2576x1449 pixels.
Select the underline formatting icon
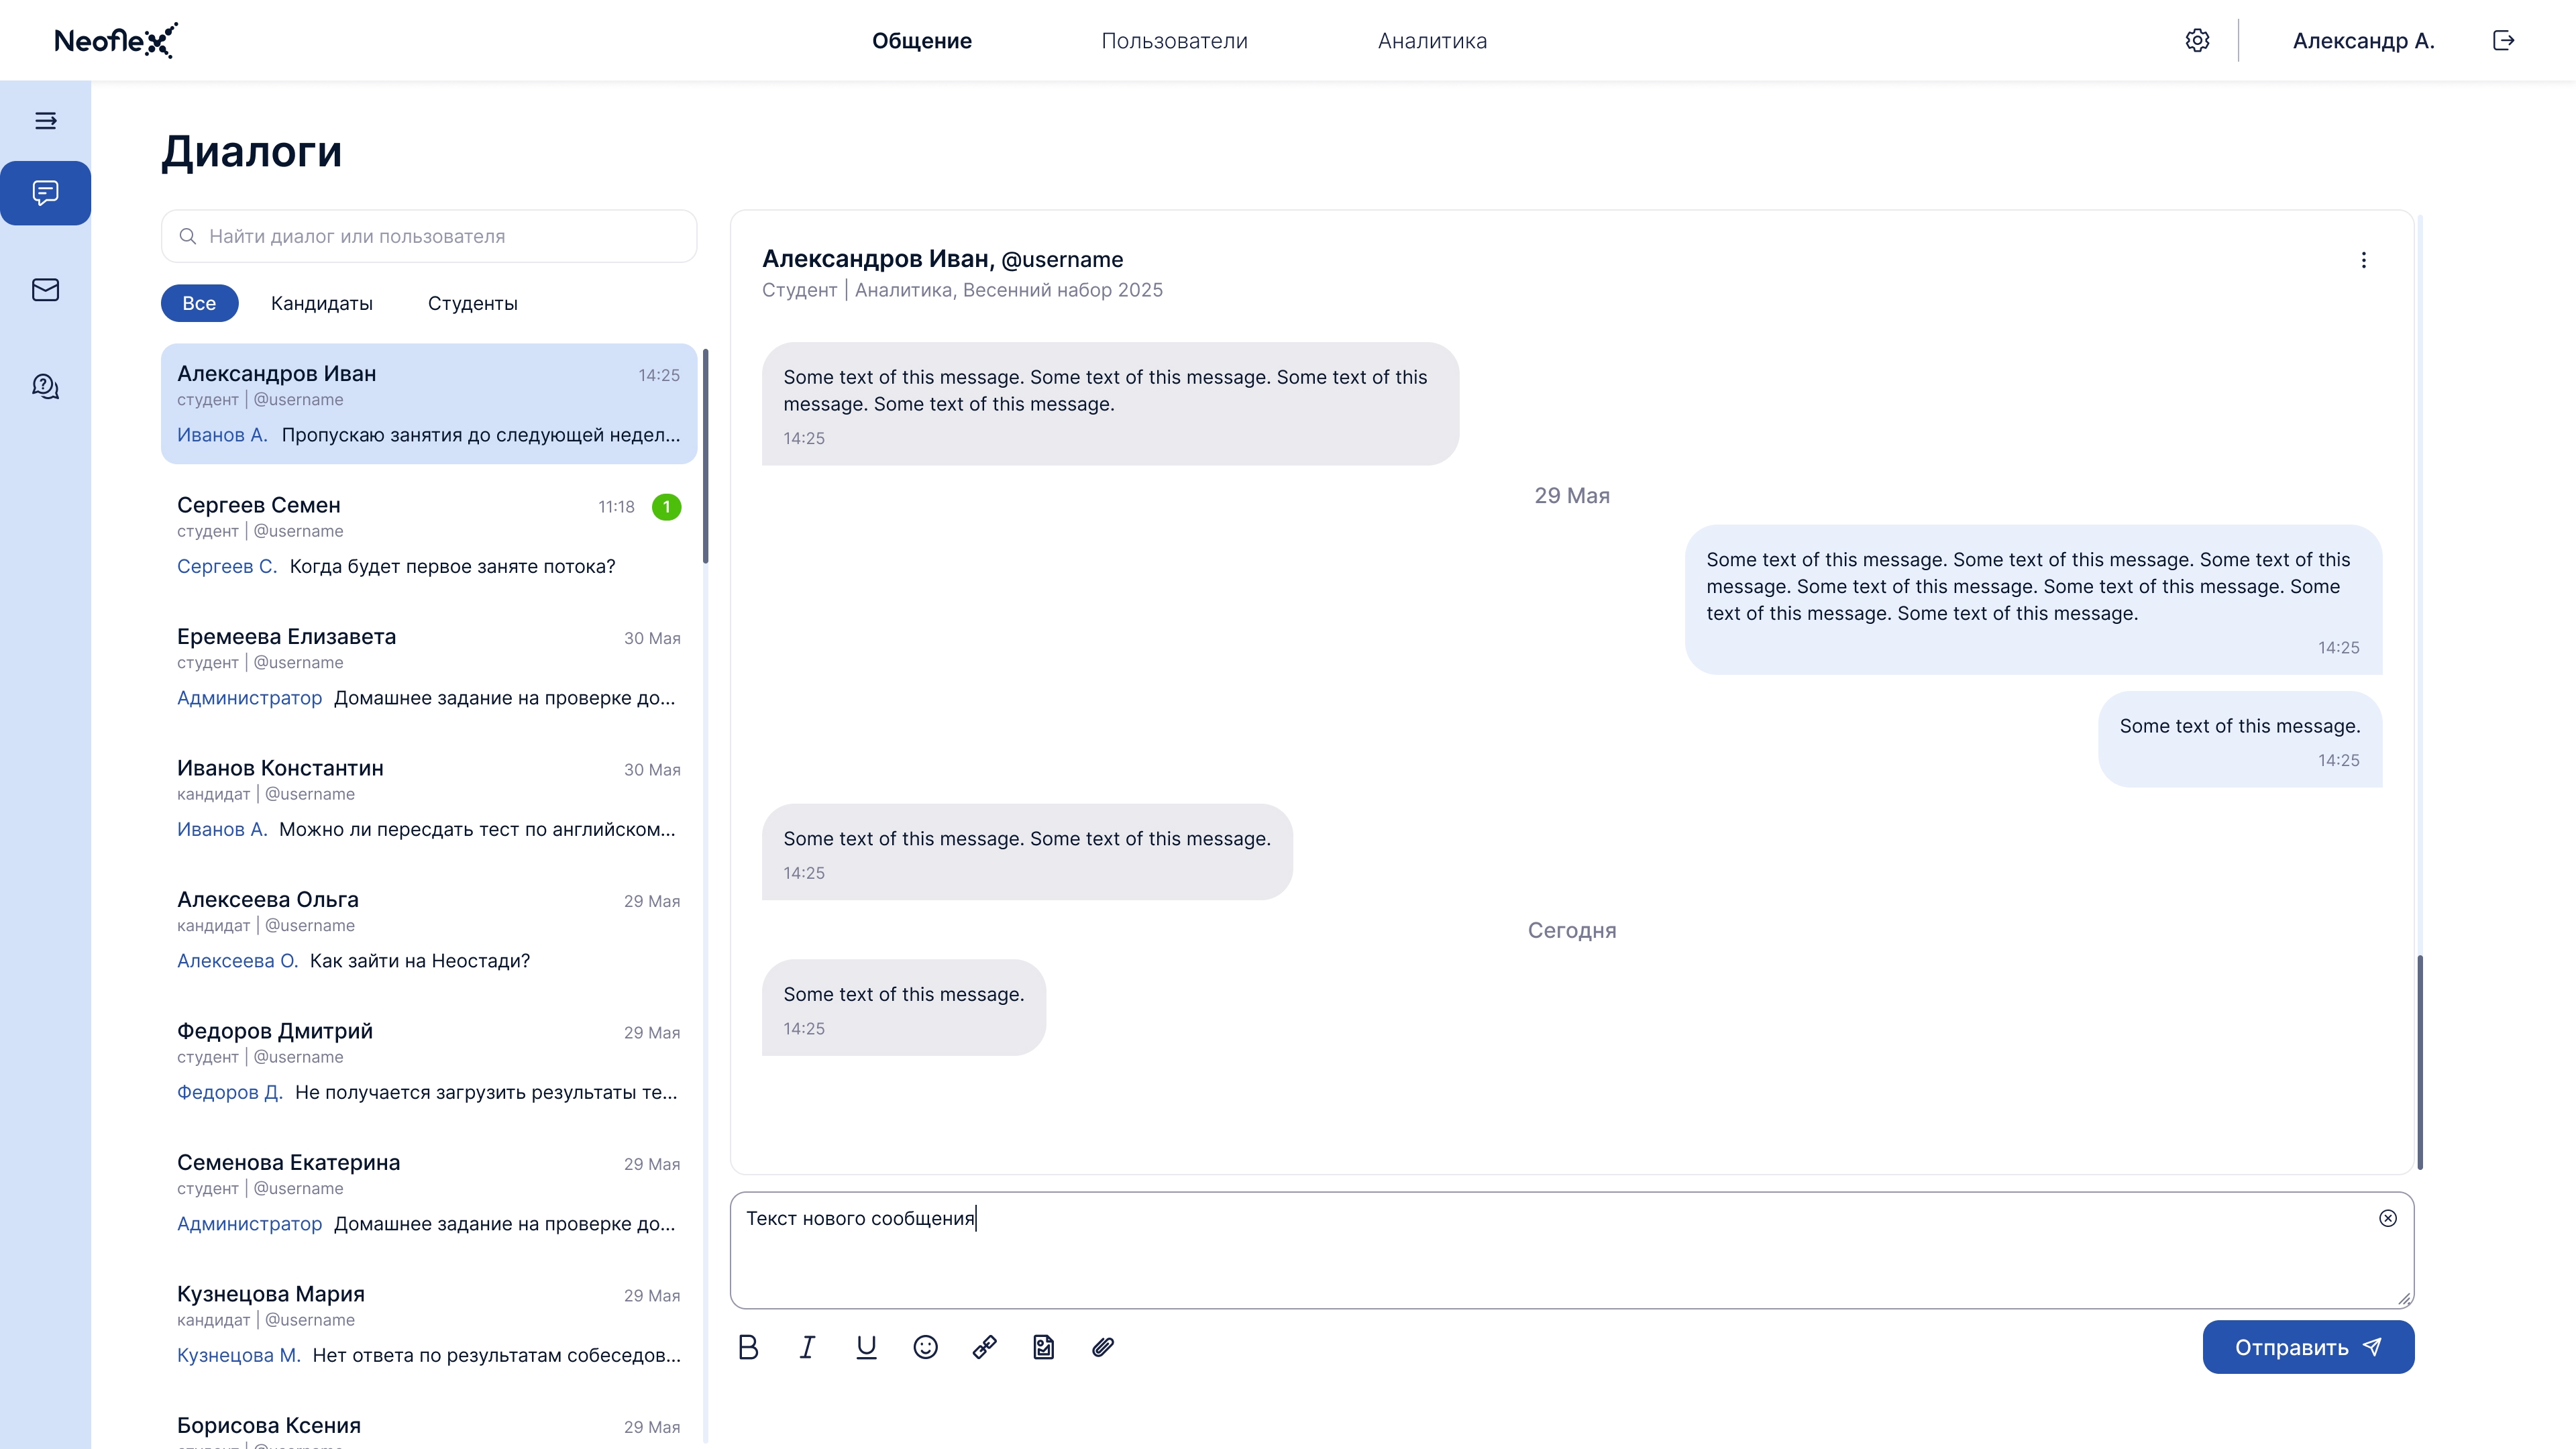(866, 1347)
